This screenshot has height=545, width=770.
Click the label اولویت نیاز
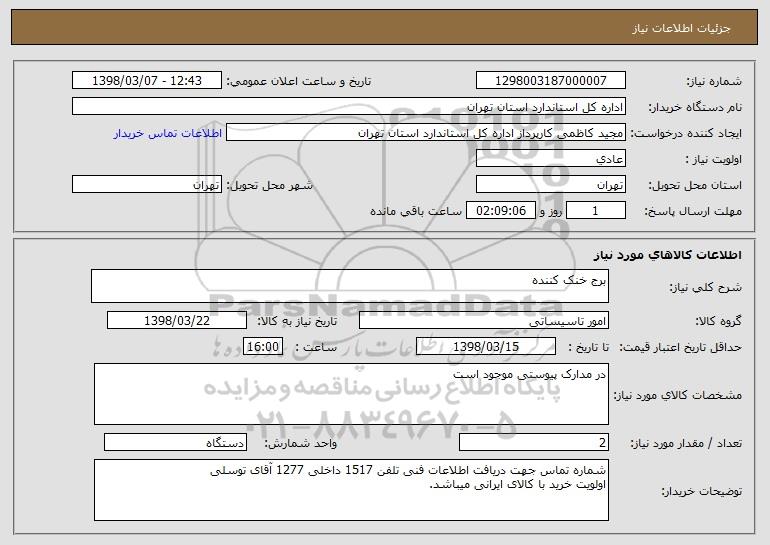pos(714,160)
